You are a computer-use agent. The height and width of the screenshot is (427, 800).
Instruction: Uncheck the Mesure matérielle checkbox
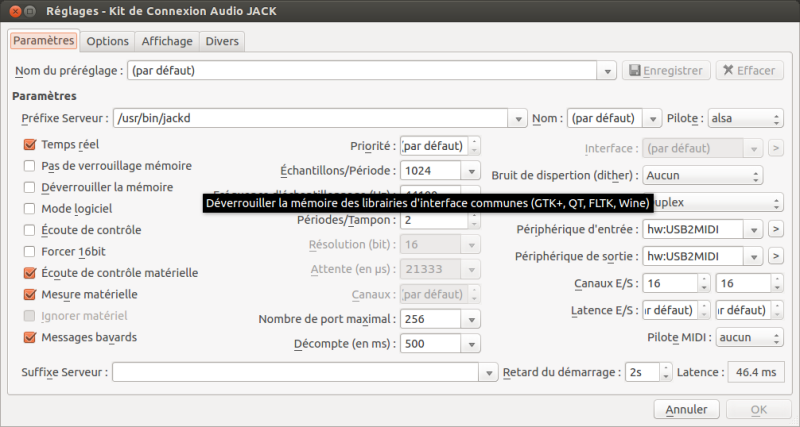point(30,294)
